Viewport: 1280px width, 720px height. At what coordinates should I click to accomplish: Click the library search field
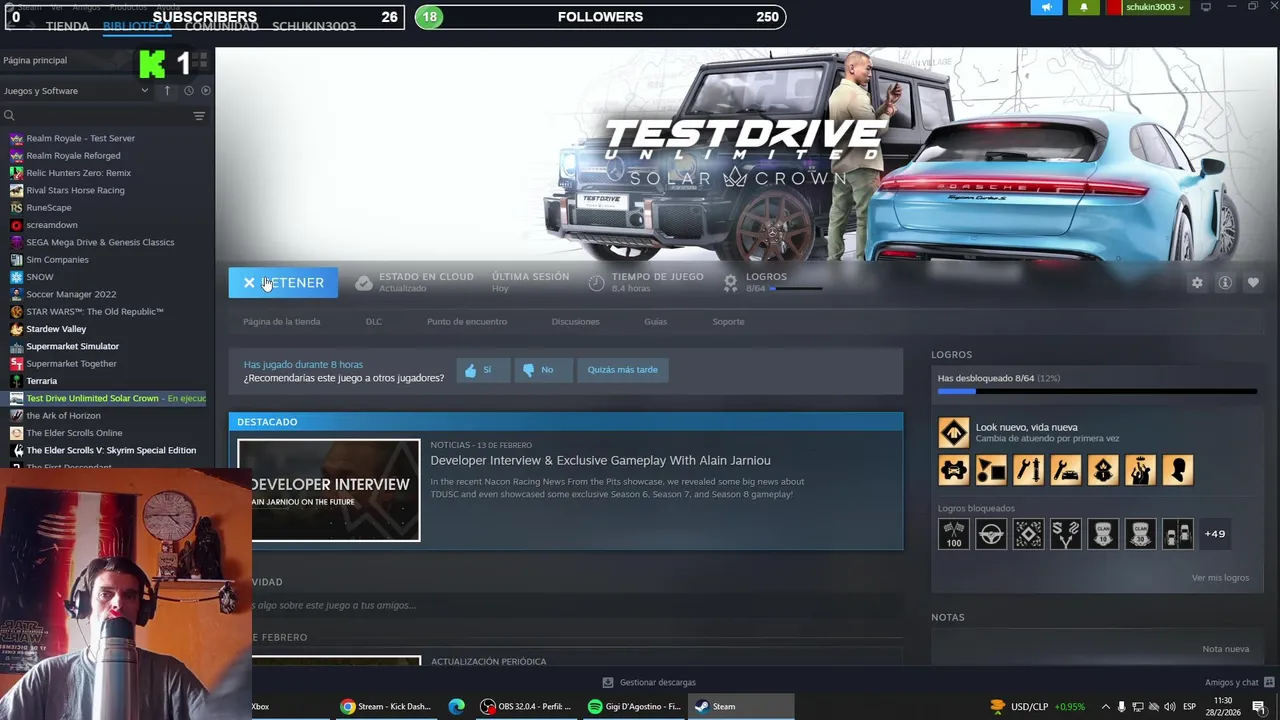(x=95, y=116)
